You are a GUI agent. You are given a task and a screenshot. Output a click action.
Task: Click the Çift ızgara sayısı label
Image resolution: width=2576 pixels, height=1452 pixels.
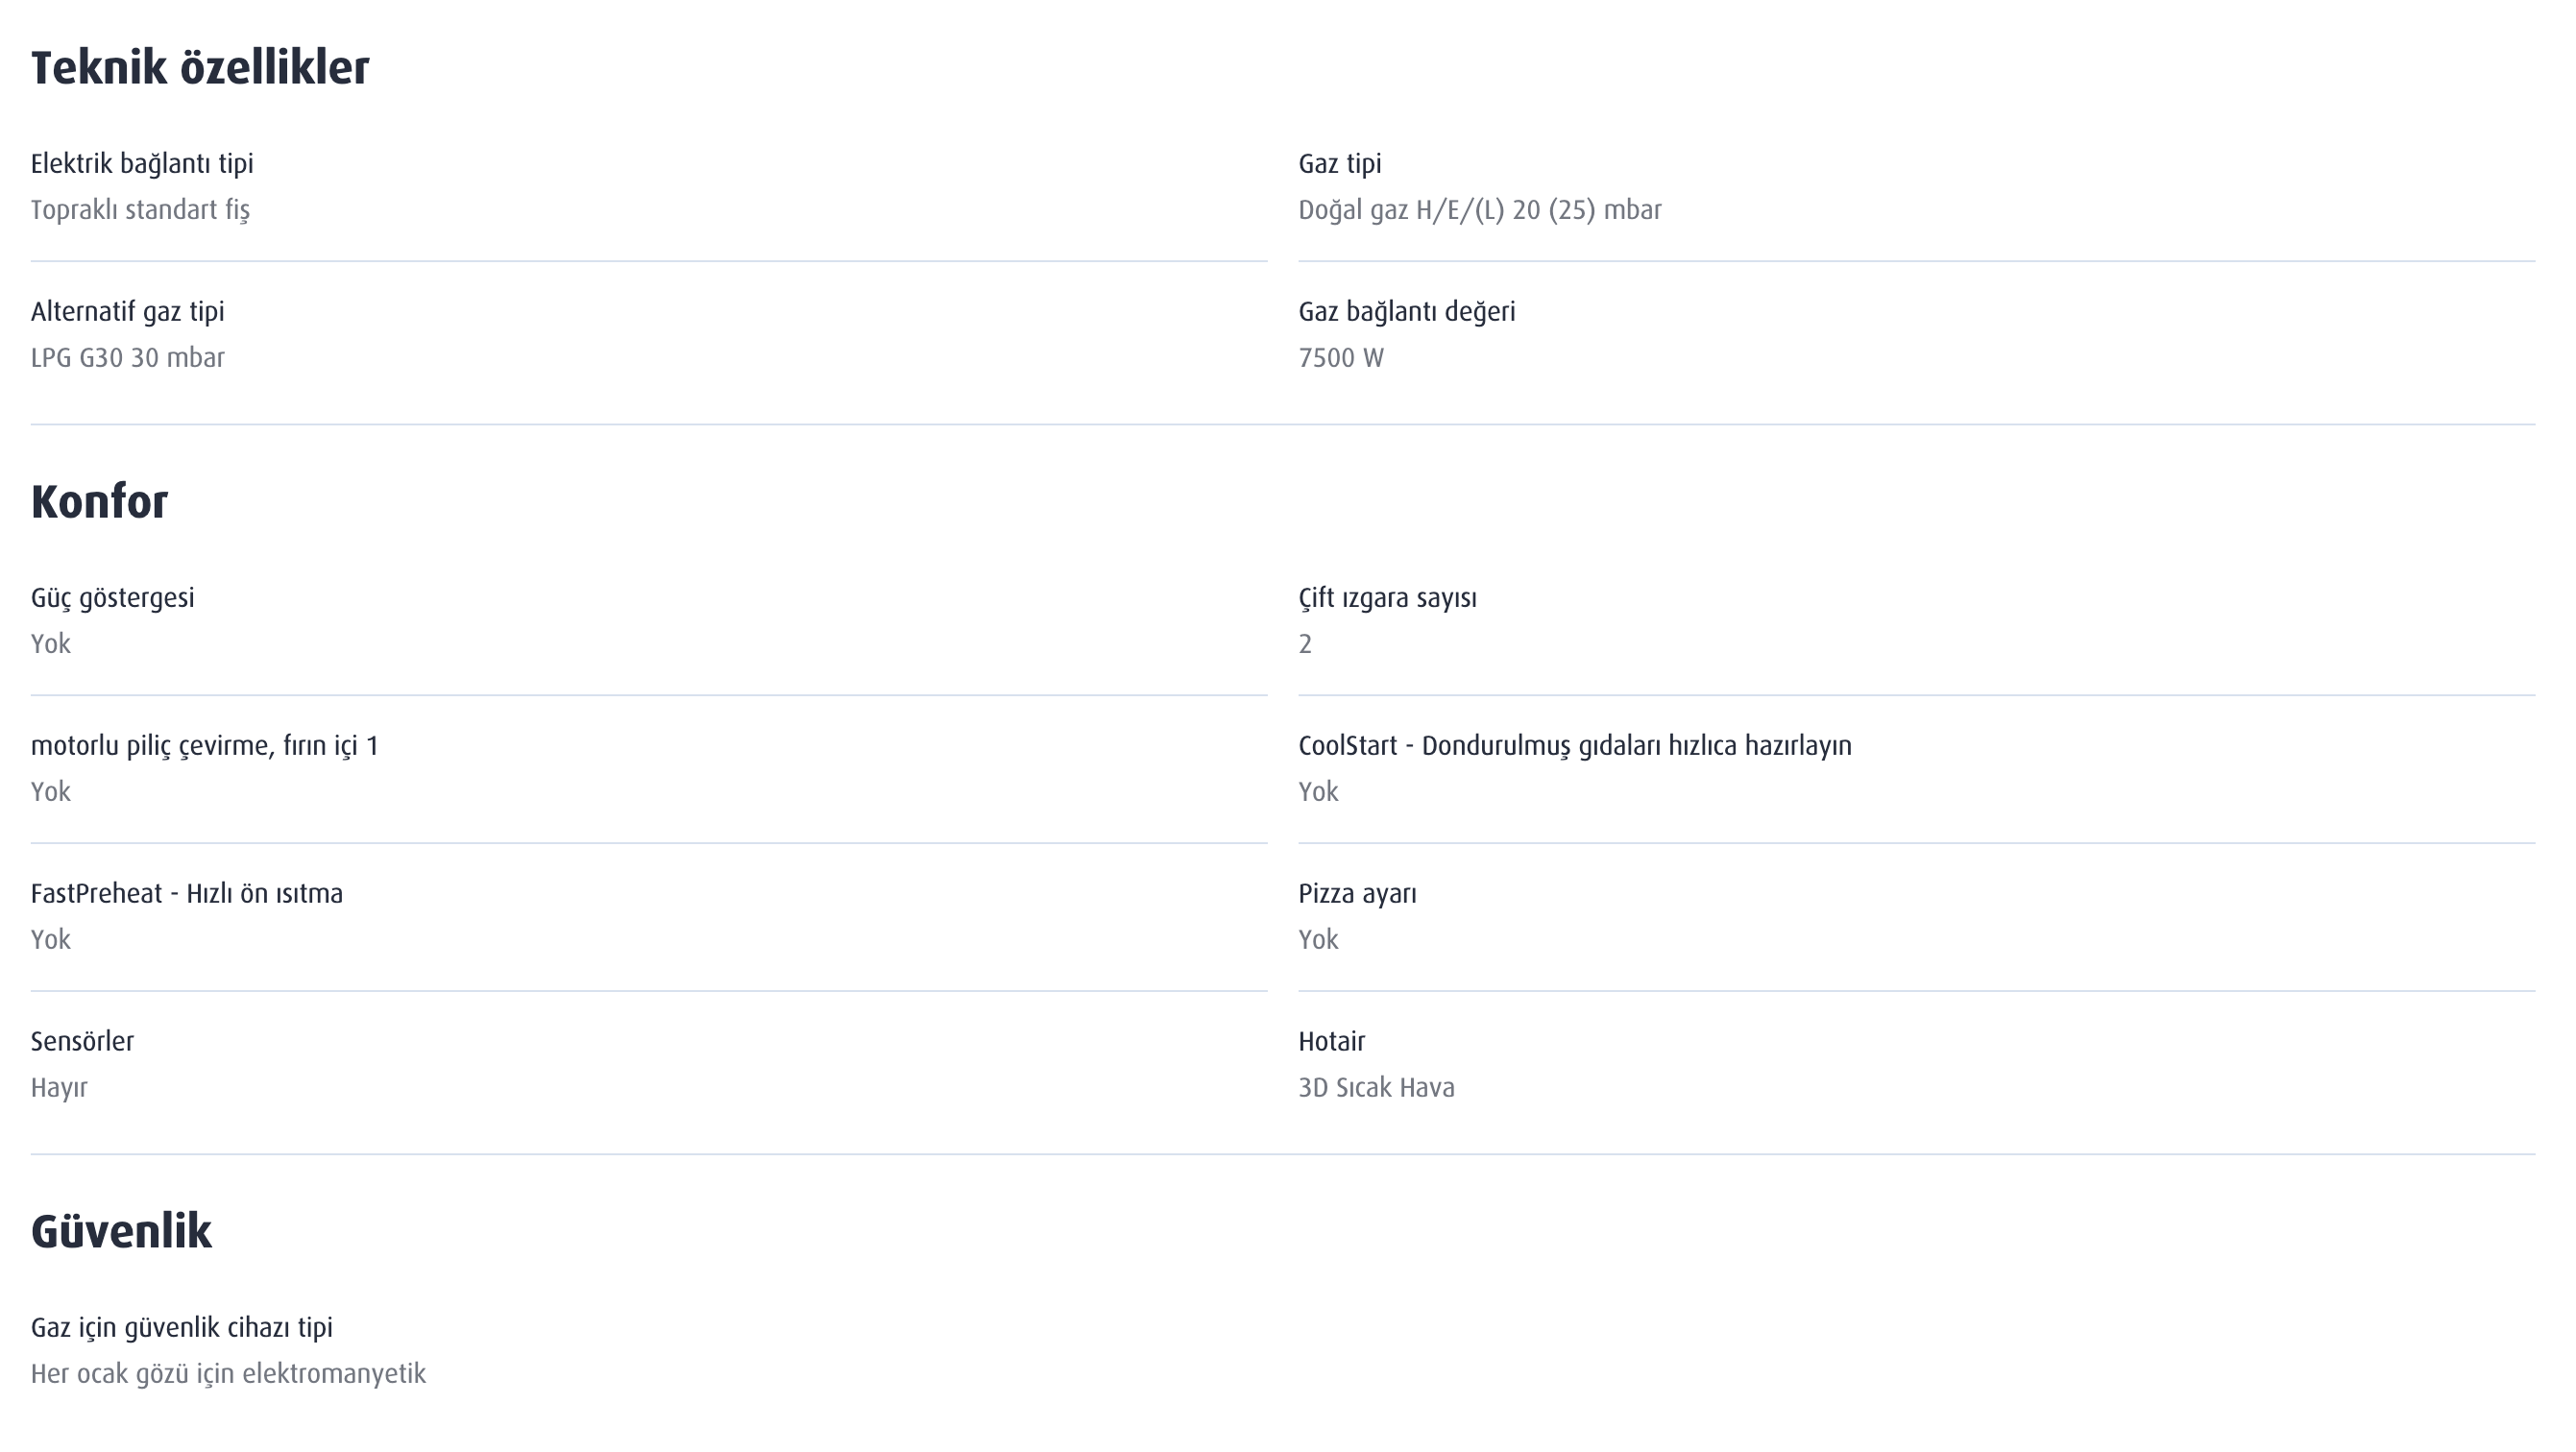1388,598
